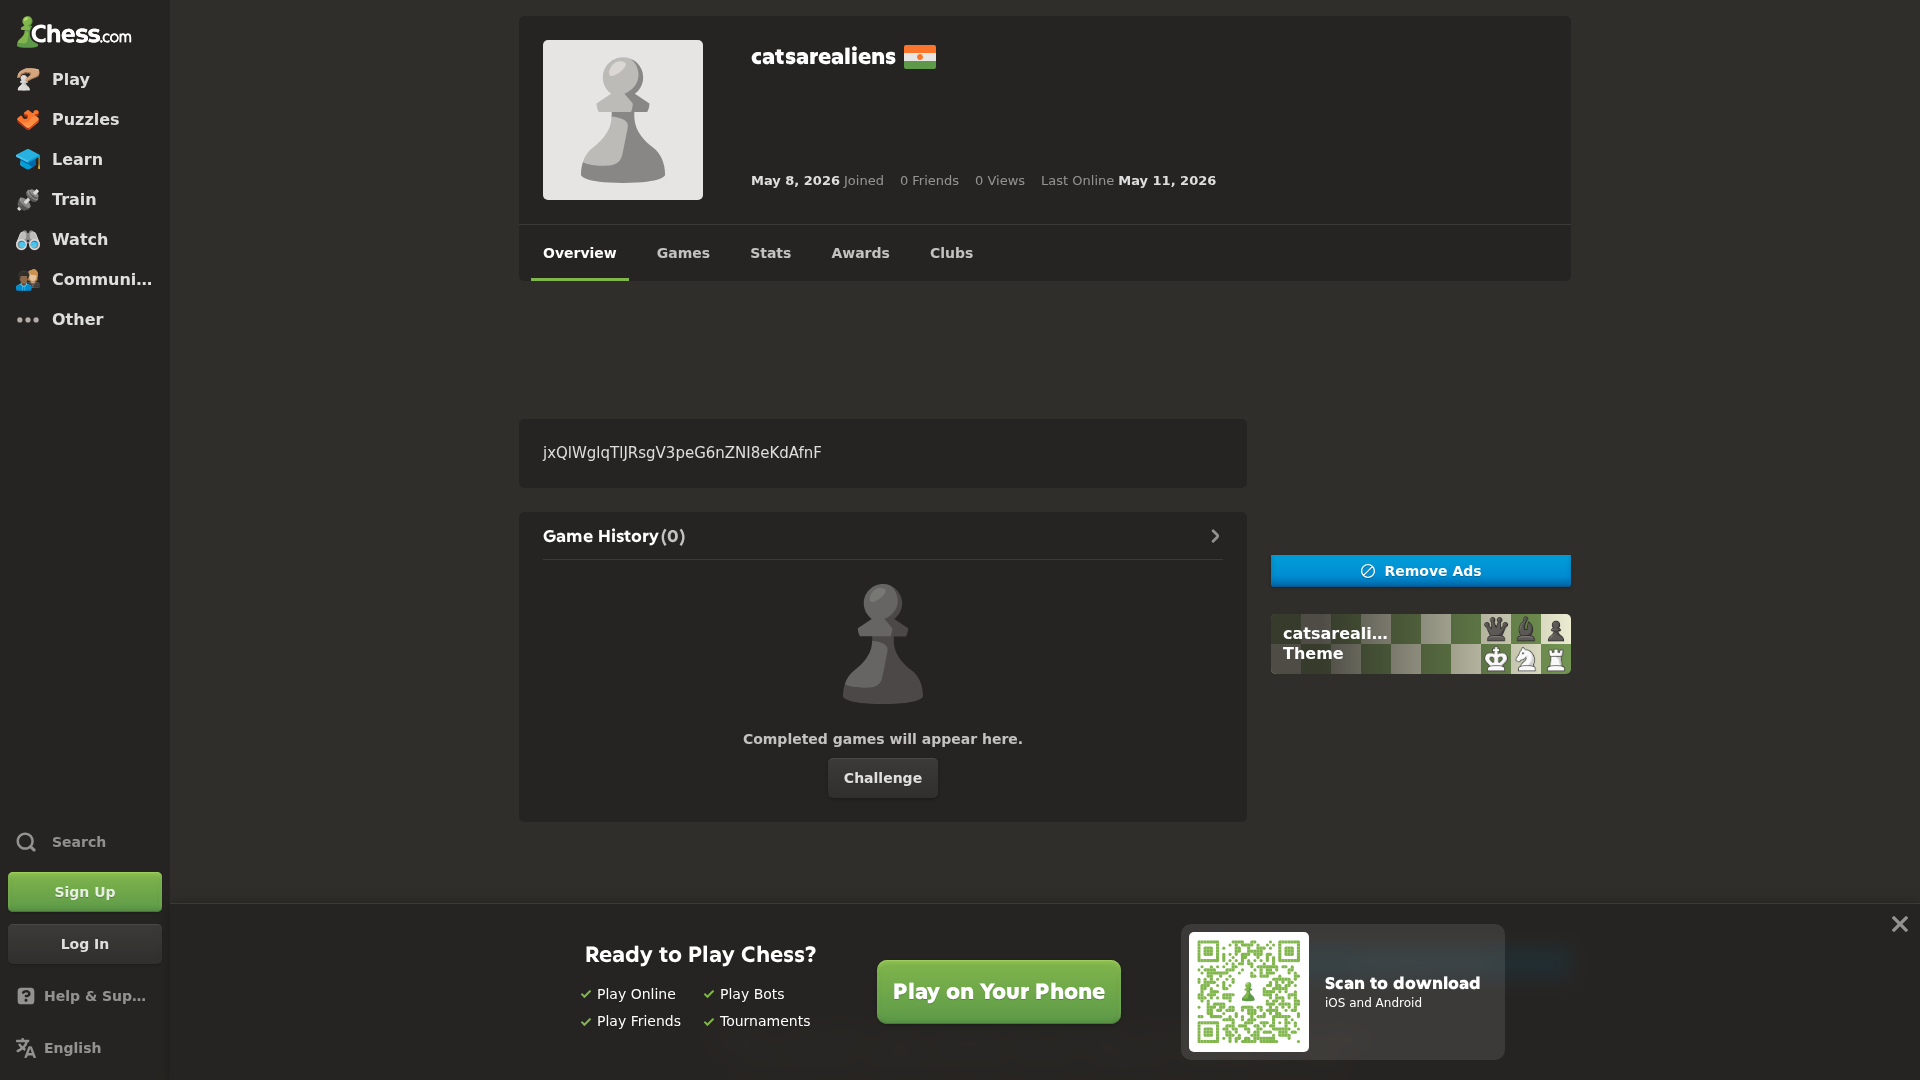The width and height of the screenshot is (1920, 1080).
Task: Click the country flag next to username
Action: [x=920, y=57]
